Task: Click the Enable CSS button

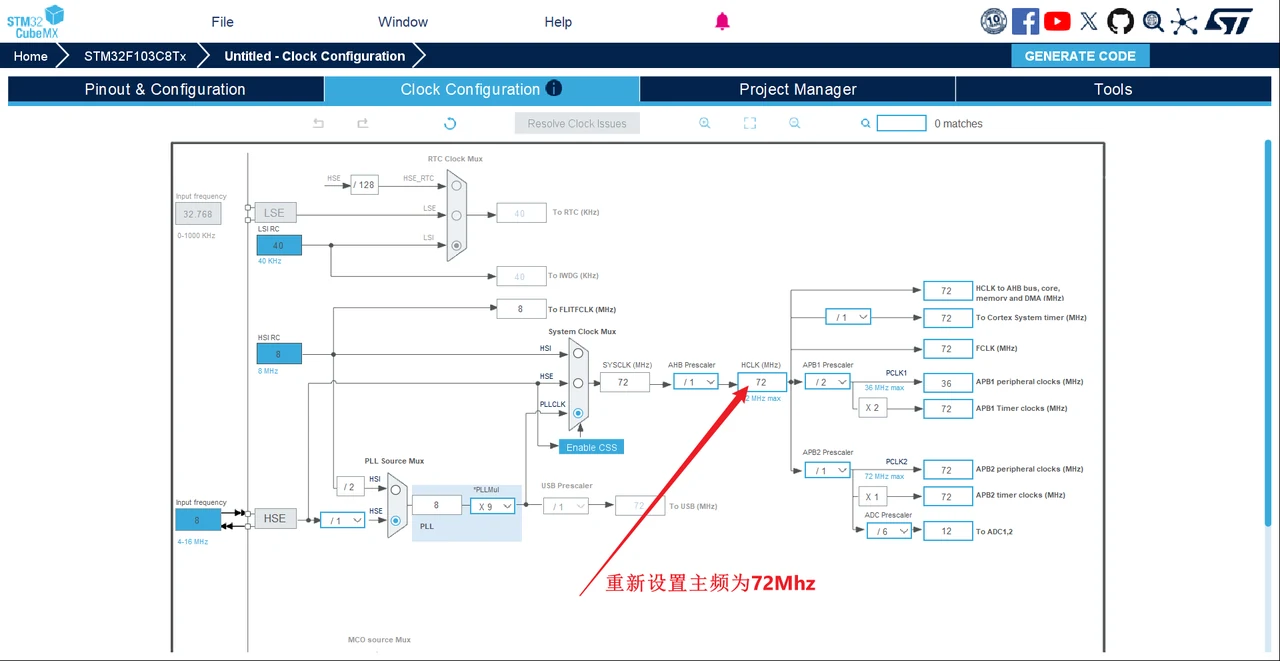Action: [592, 447]
